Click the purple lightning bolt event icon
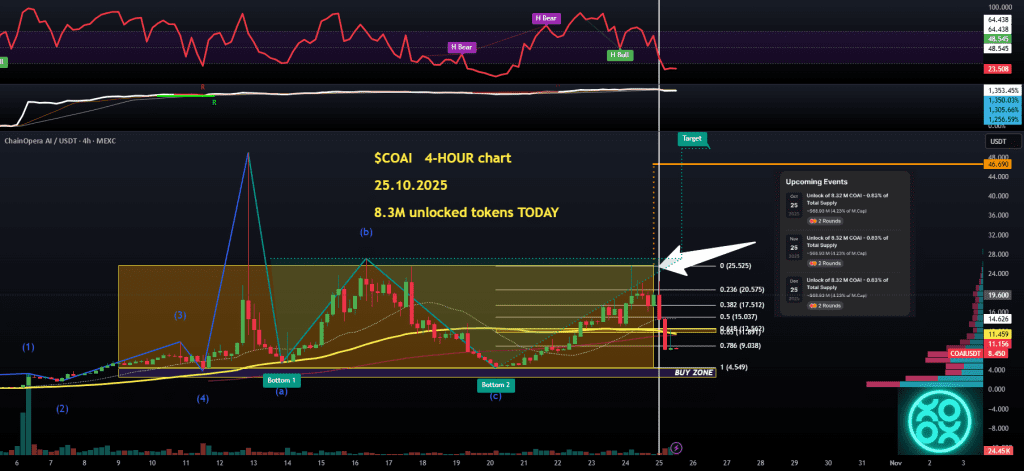Screen dimensions: 1024x471 point(677,447)
